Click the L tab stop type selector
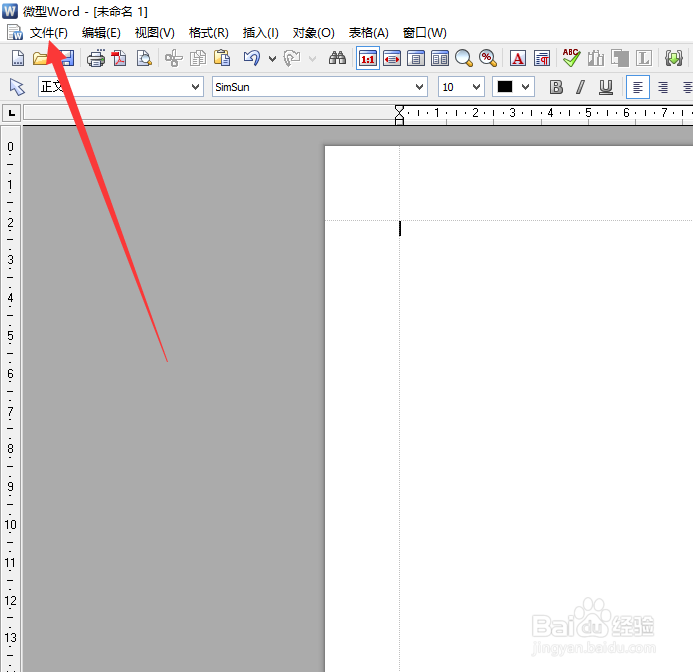 coord(11,113)
